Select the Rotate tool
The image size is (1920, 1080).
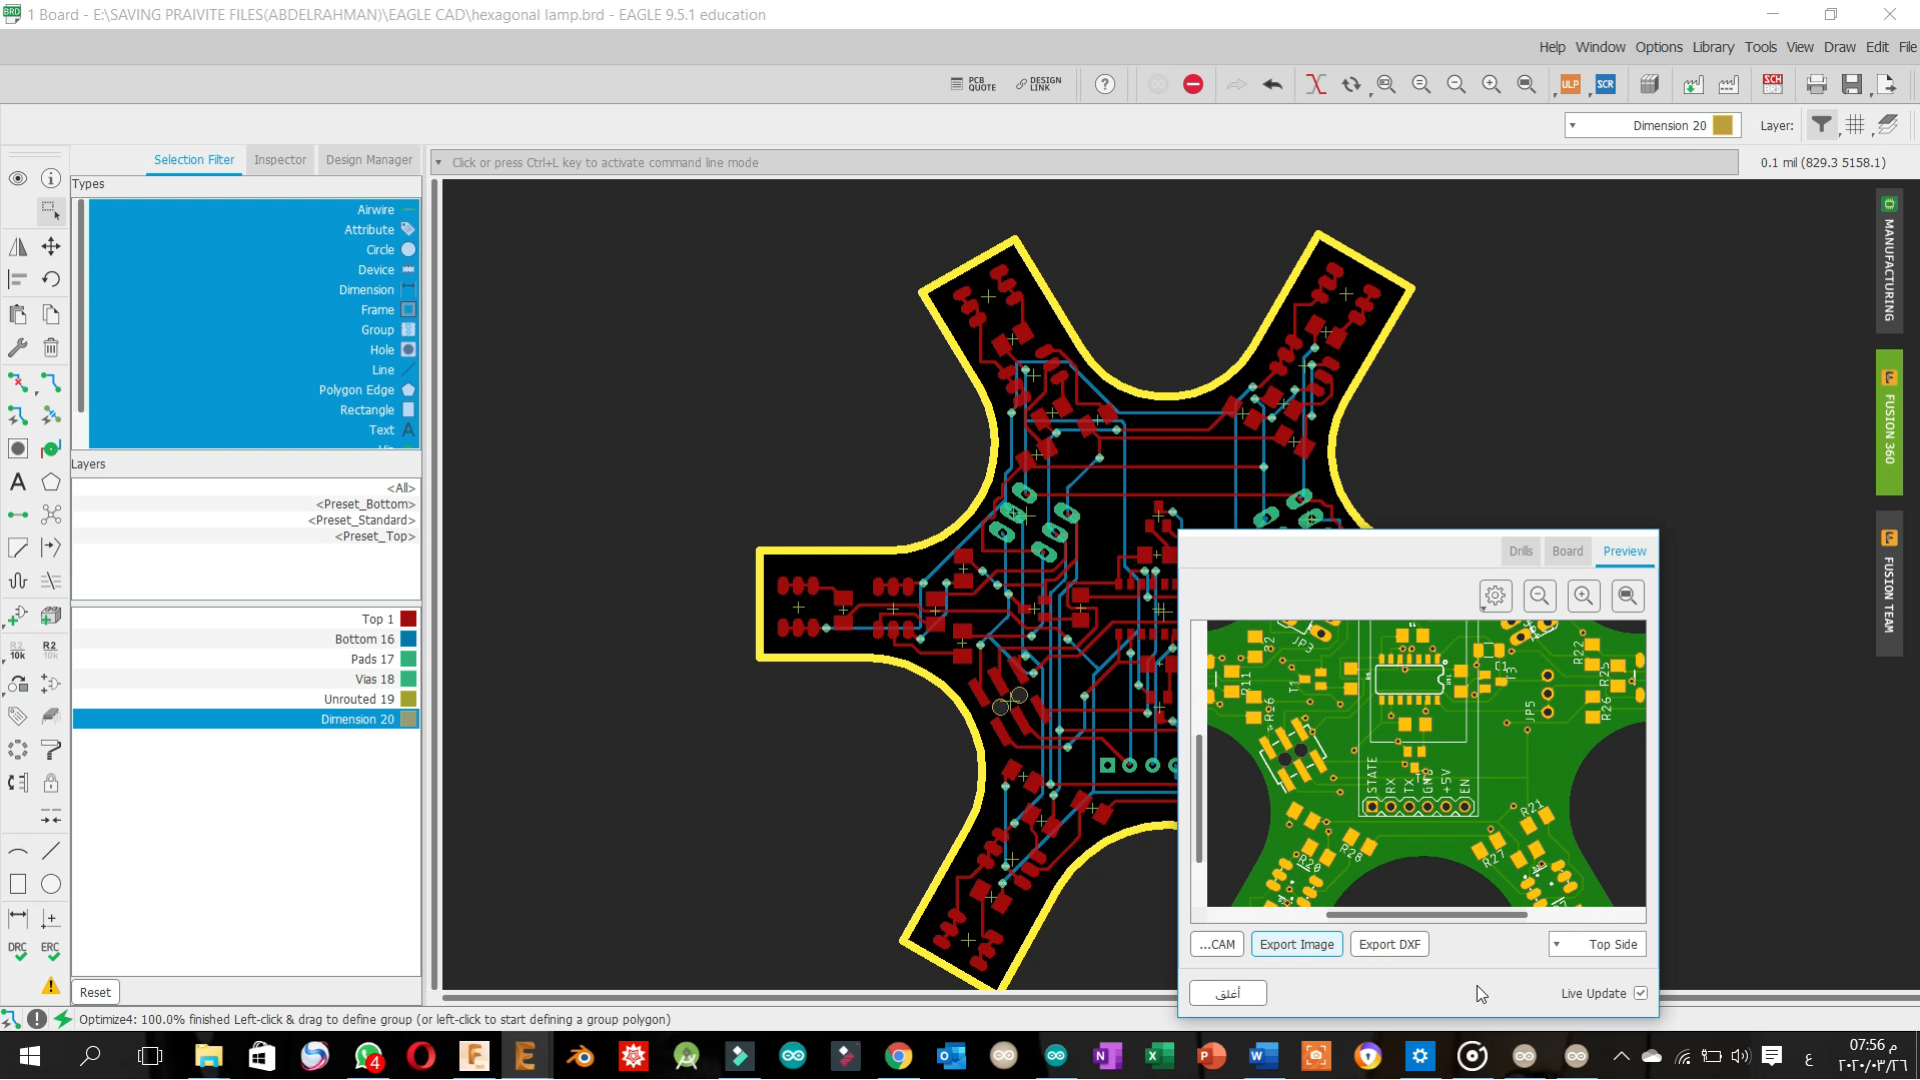click(x=51, y=279)
